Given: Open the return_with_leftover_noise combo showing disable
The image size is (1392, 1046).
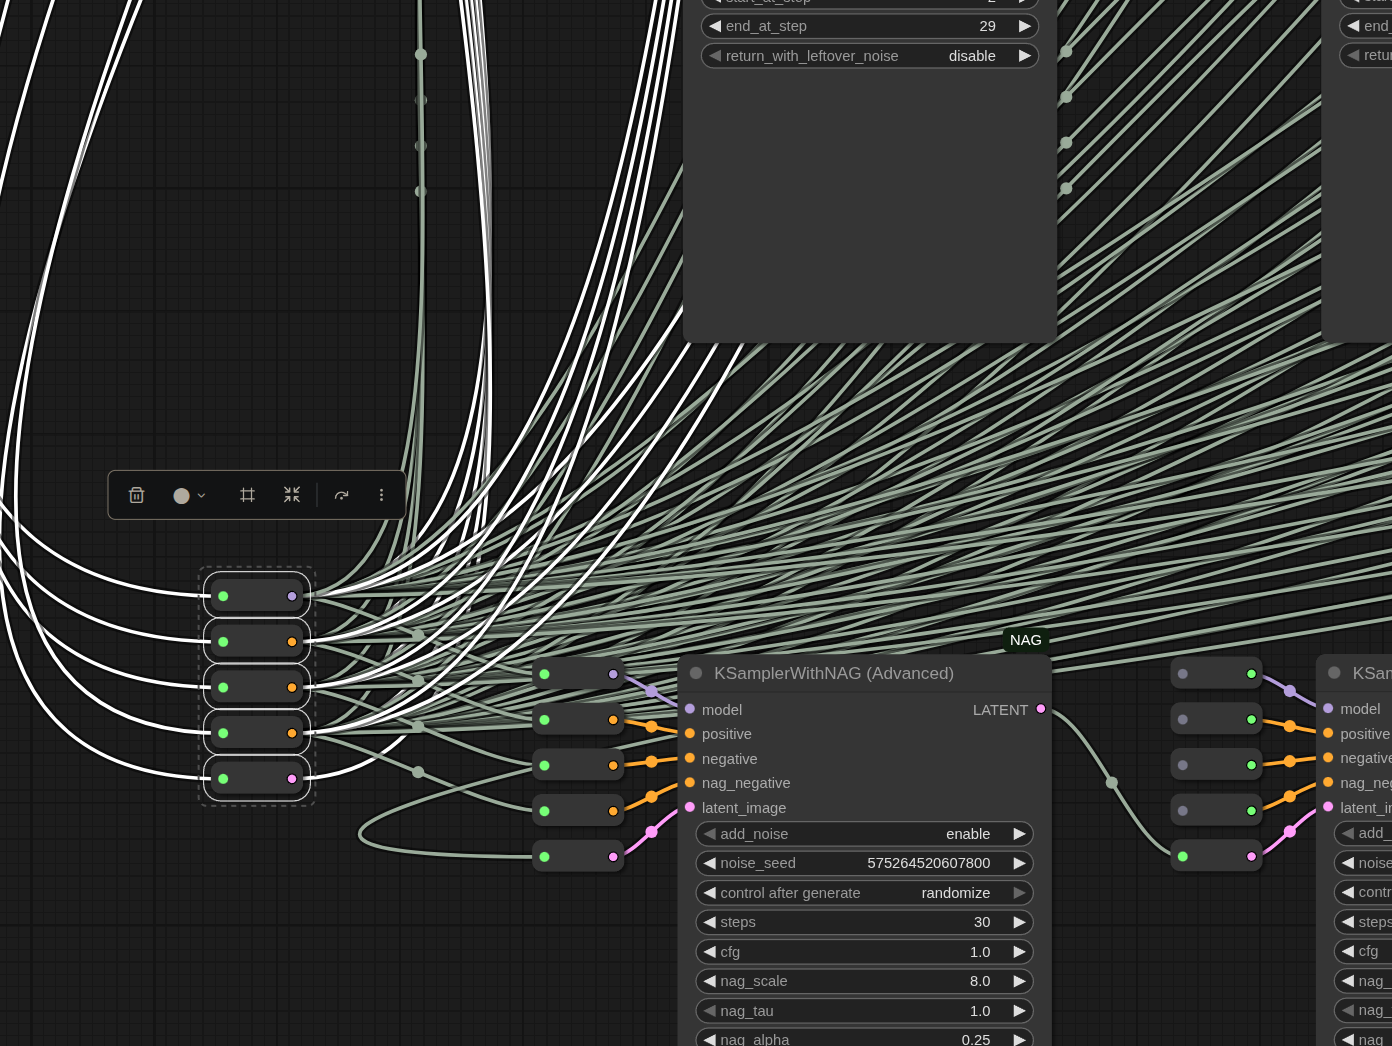Looking at the screenshot, I should point(870,56).
